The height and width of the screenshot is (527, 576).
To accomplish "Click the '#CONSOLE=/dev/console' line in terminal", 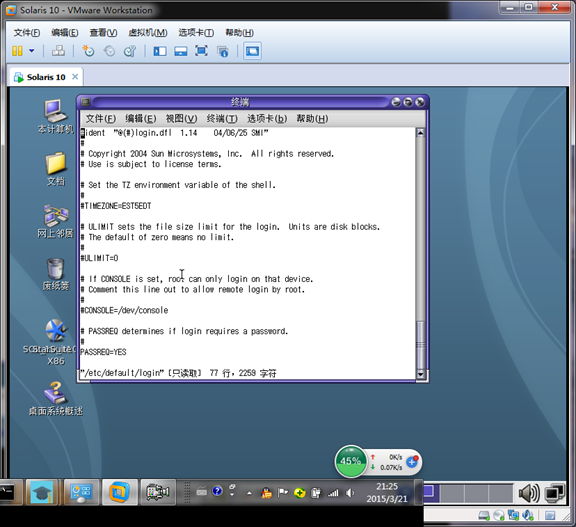I will 124,310.
